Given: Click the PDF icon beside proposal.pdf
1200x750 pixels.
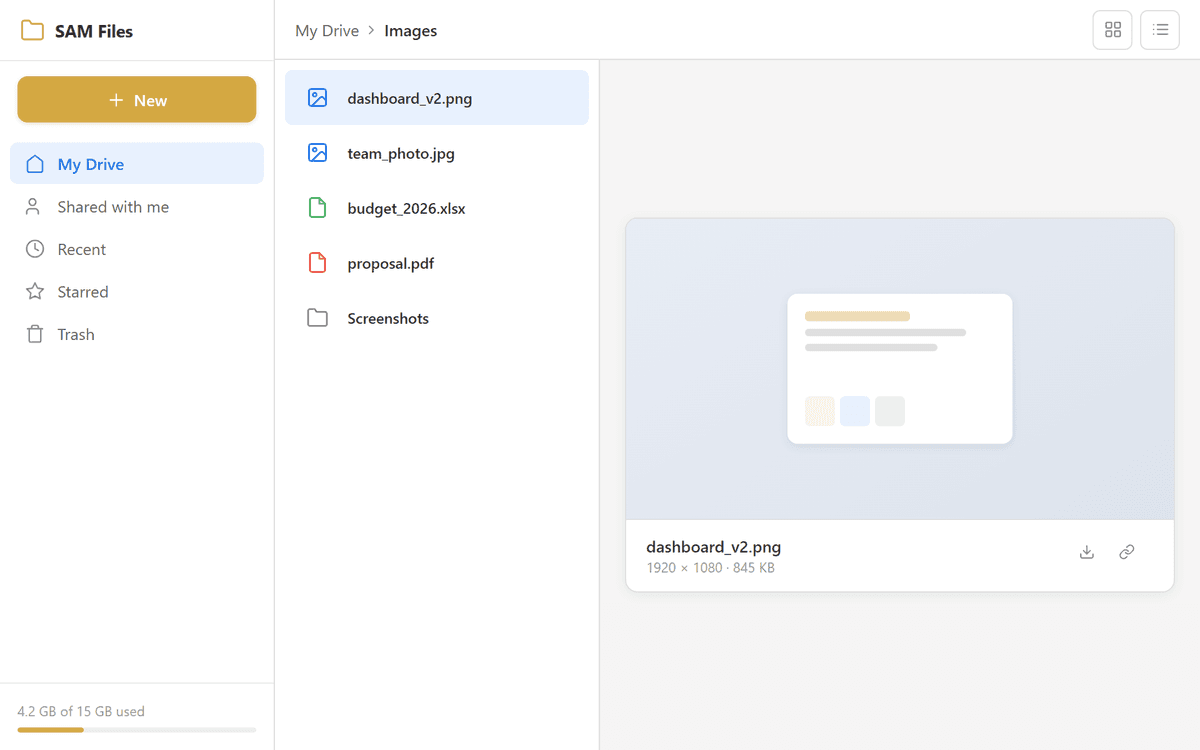Looking at the screenshot, I should click(x=317, y=262).
